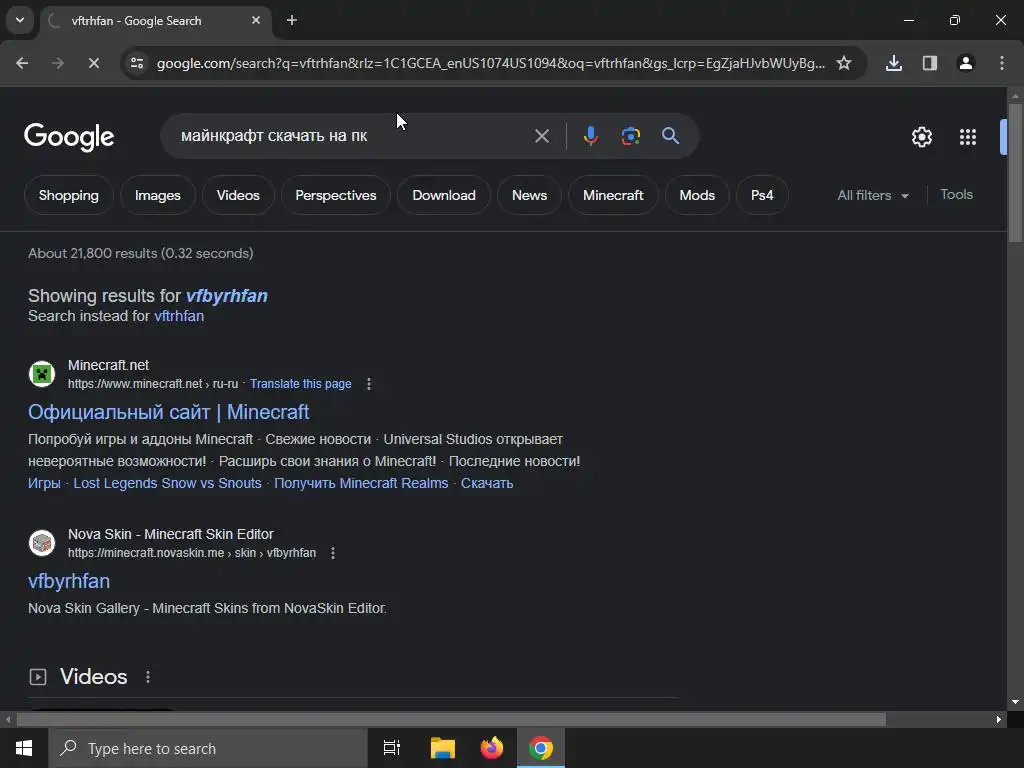
Task: Click the horizontal scrollbar thumb
Action: pyautogui.click(x=451, y=720)
